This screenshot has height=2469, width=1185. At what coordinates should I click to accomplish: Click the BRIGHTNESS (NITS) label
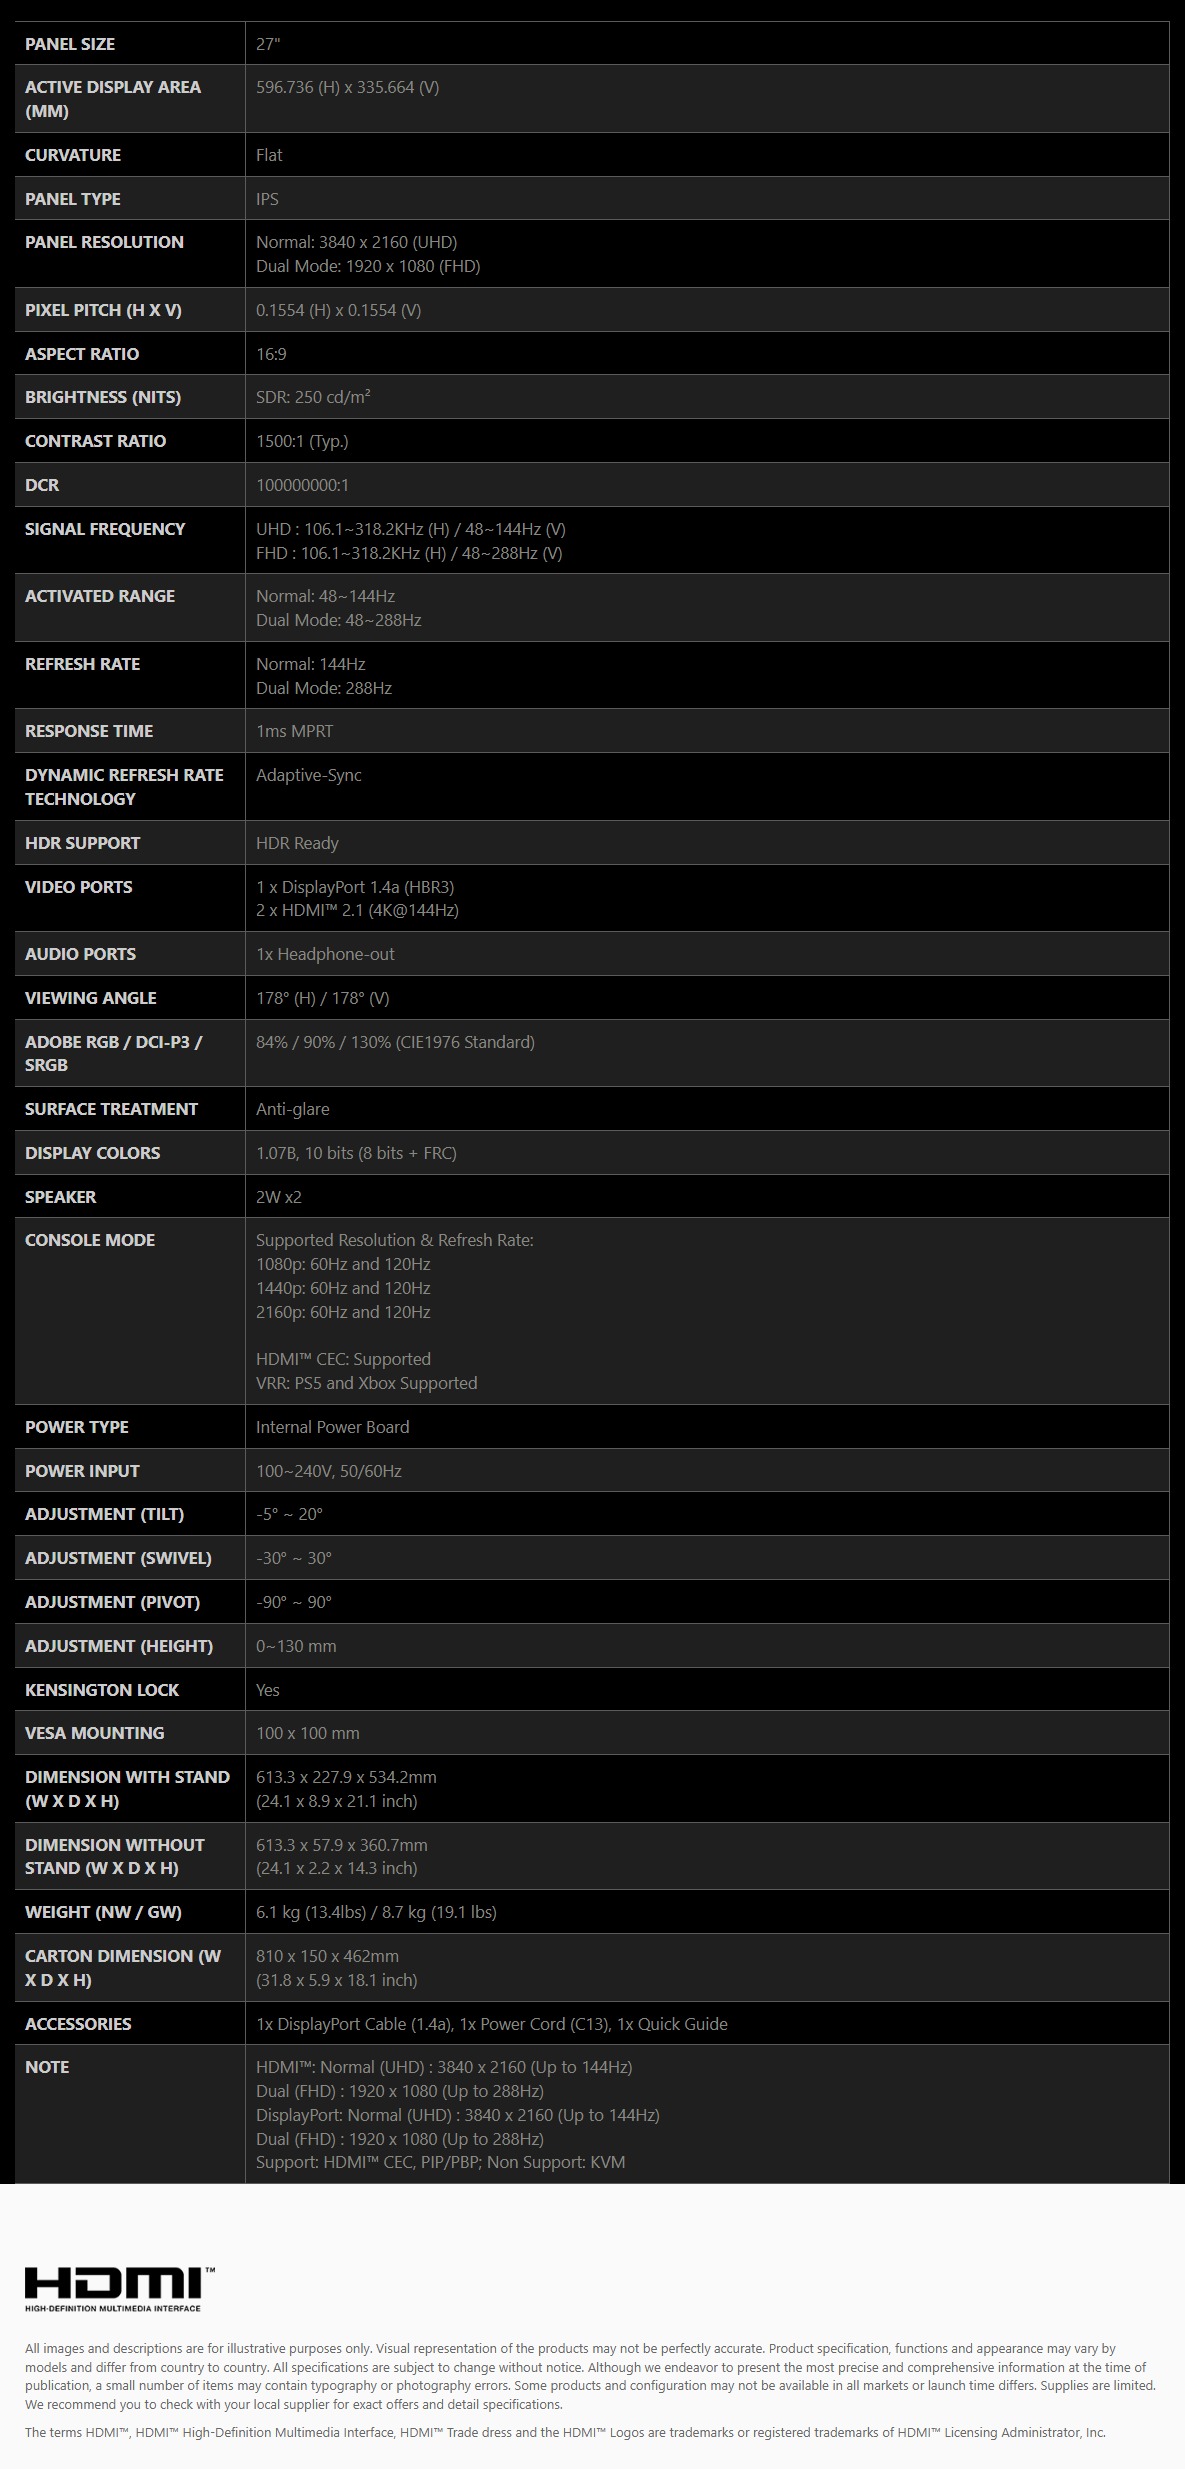(x=103, y=397)
